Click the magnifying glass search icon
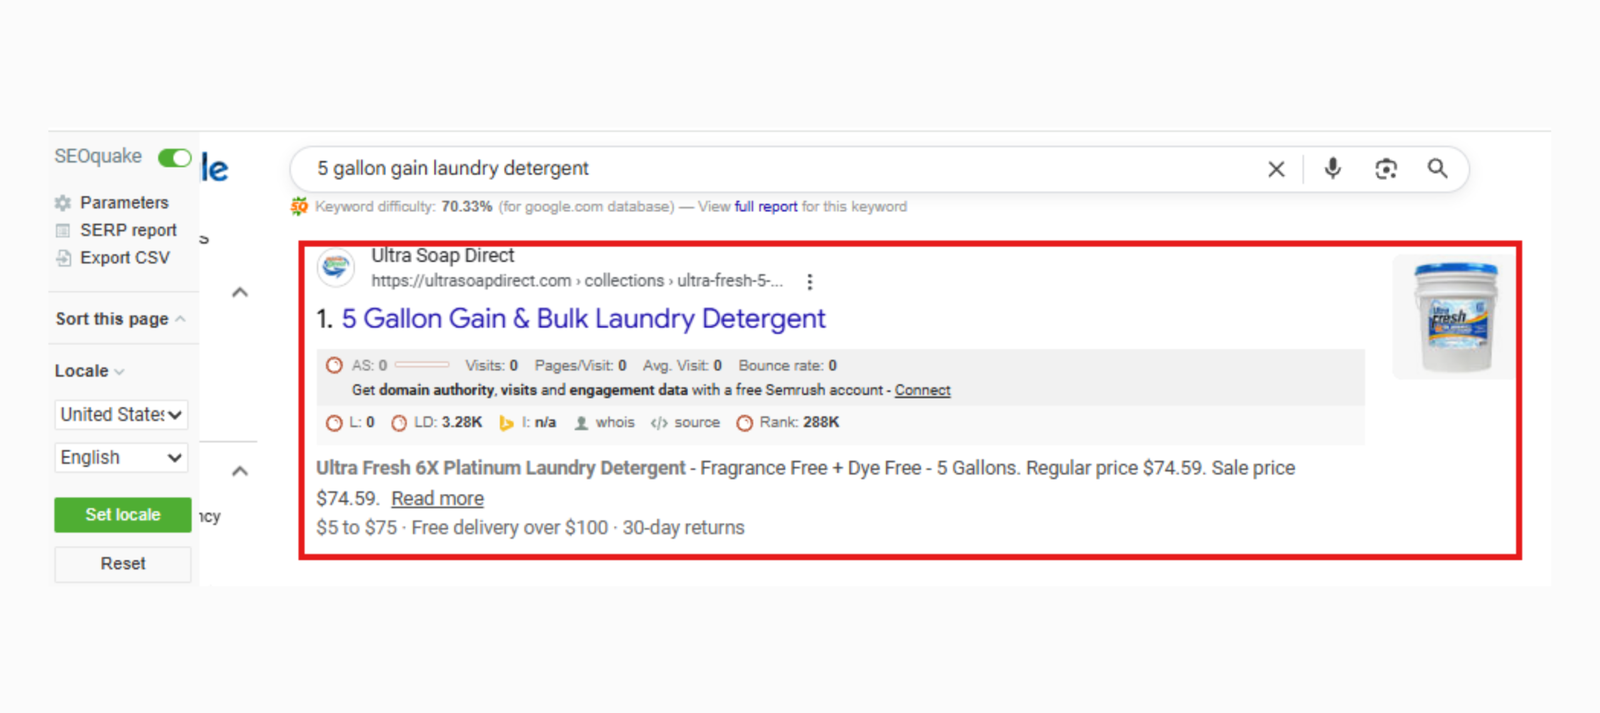The image size is (1600, 713). click(1437, 168)
